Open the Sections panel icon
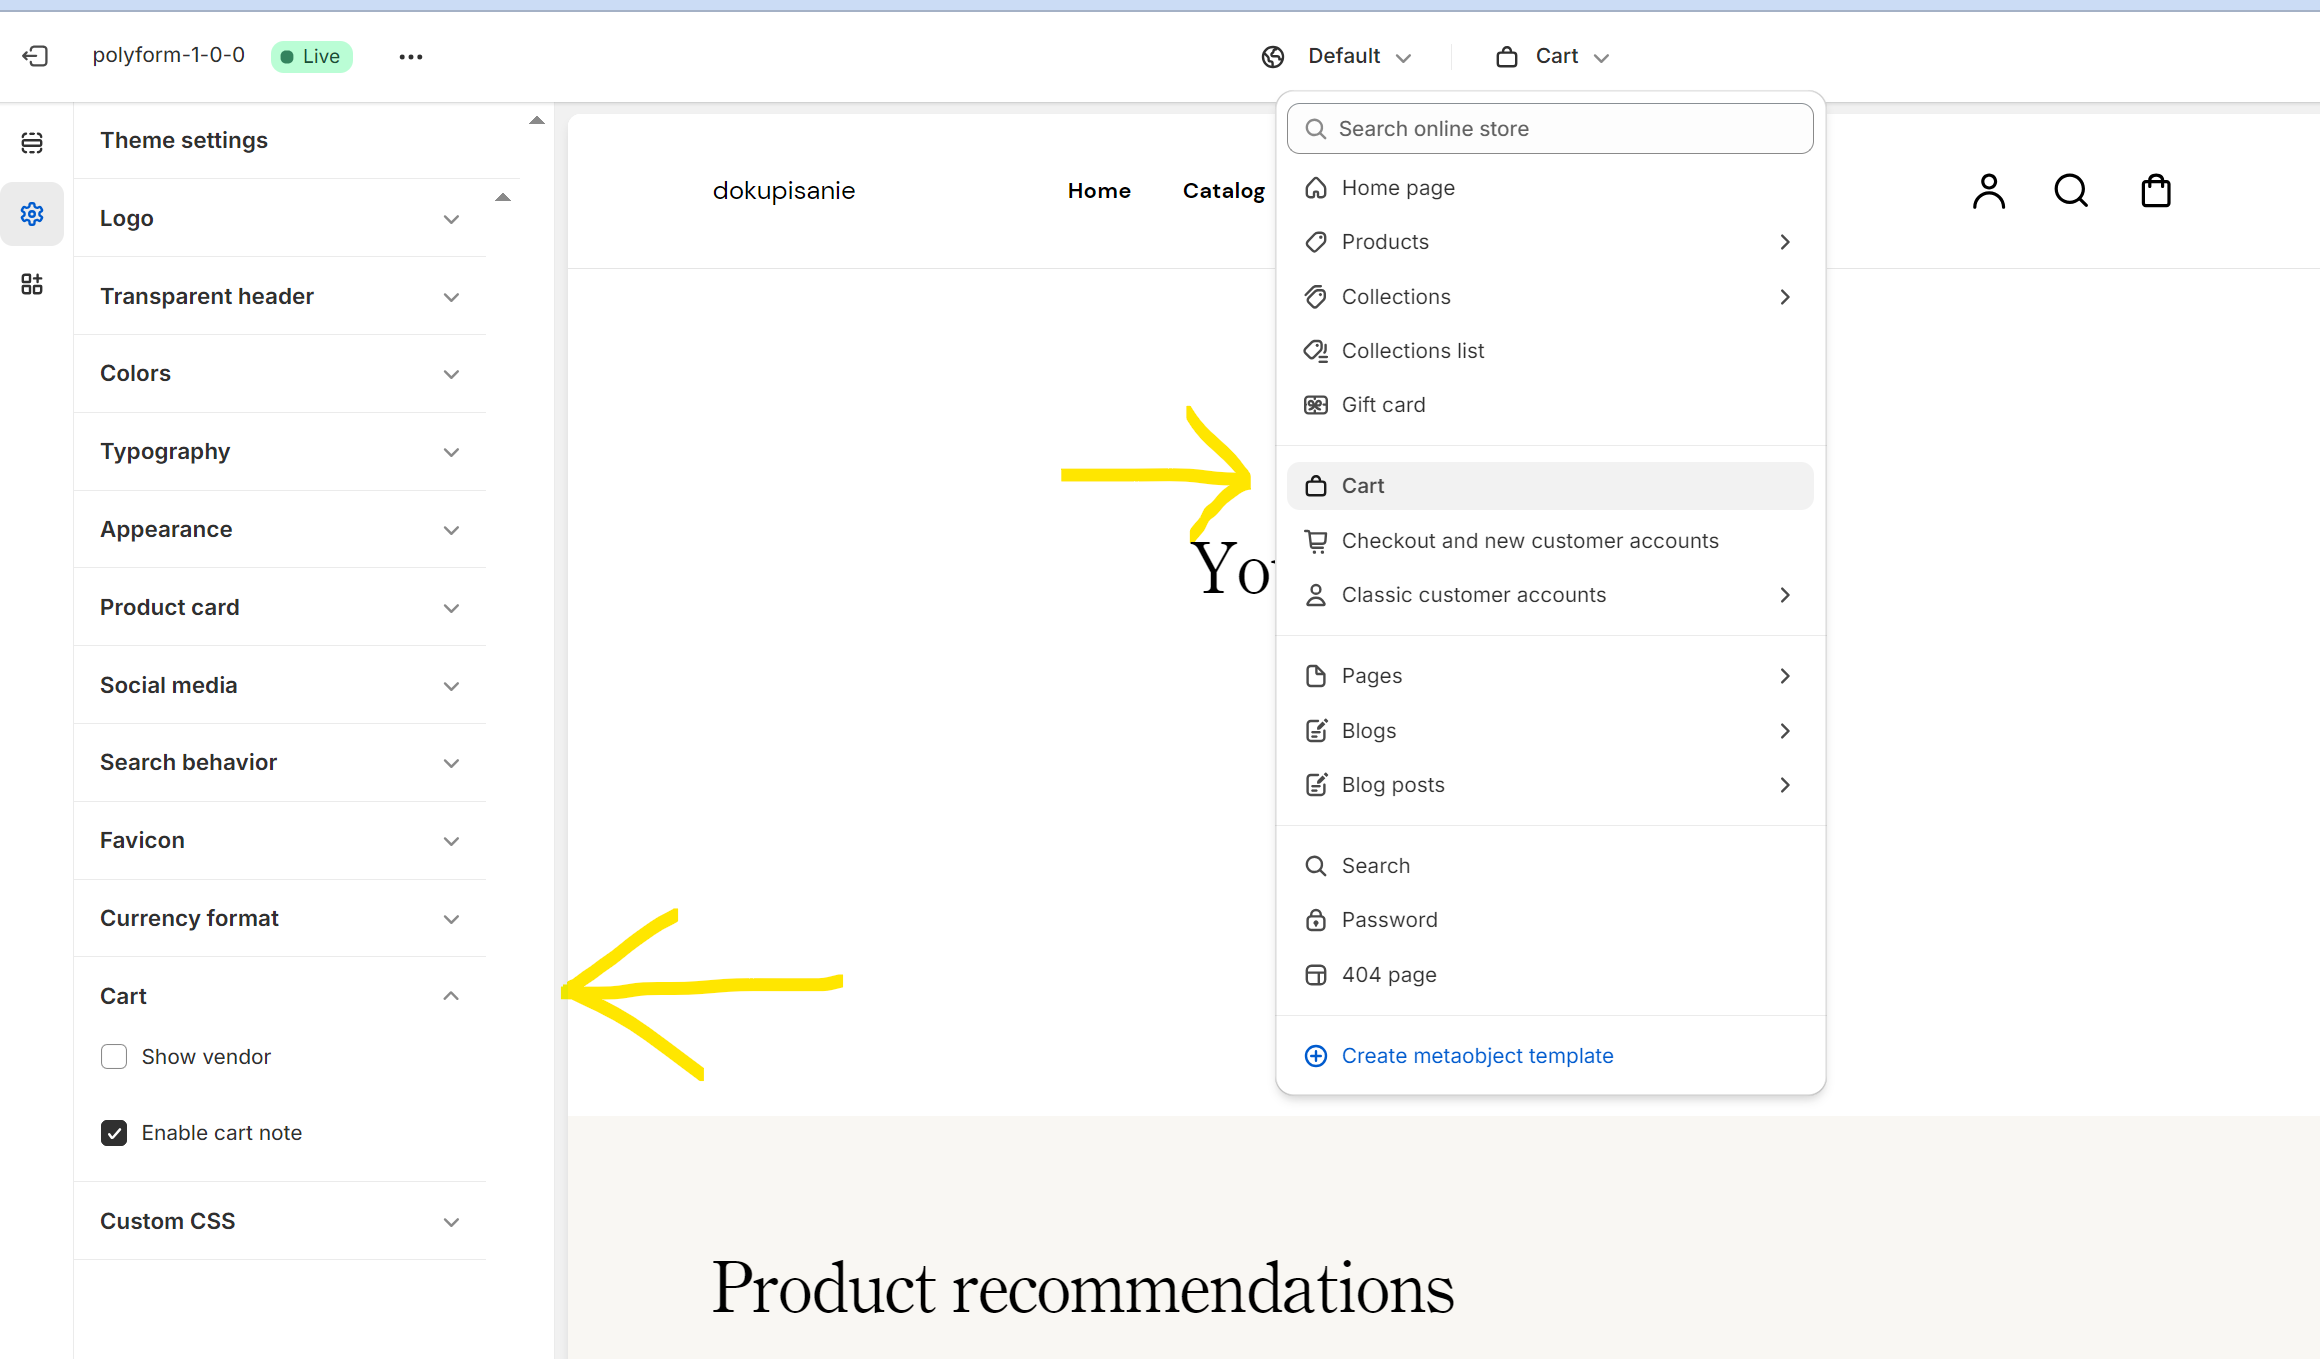2320x1359 pixels. point(32,143)
